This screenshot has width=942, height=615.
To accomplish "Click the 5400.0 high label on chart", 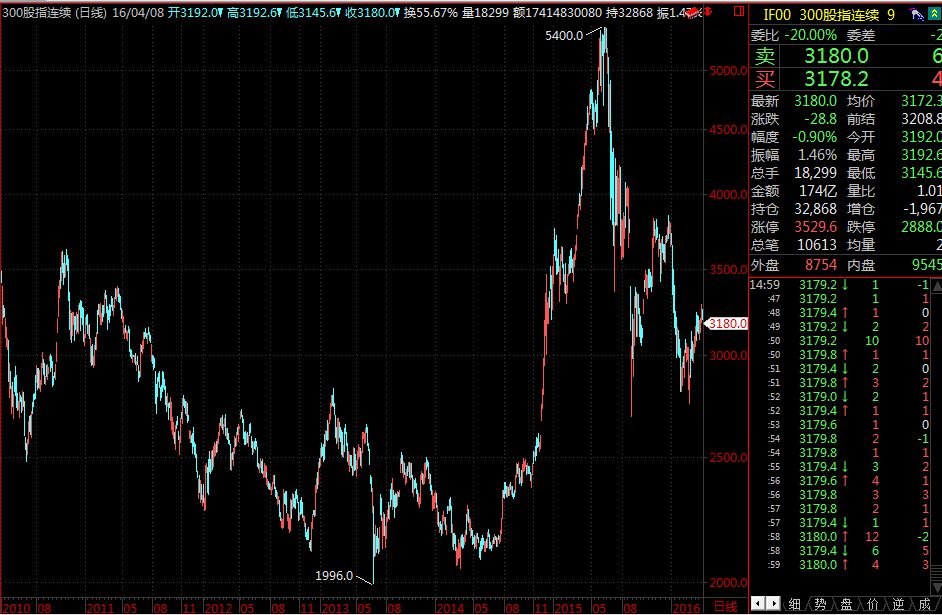I will click(x=564, y=35).
